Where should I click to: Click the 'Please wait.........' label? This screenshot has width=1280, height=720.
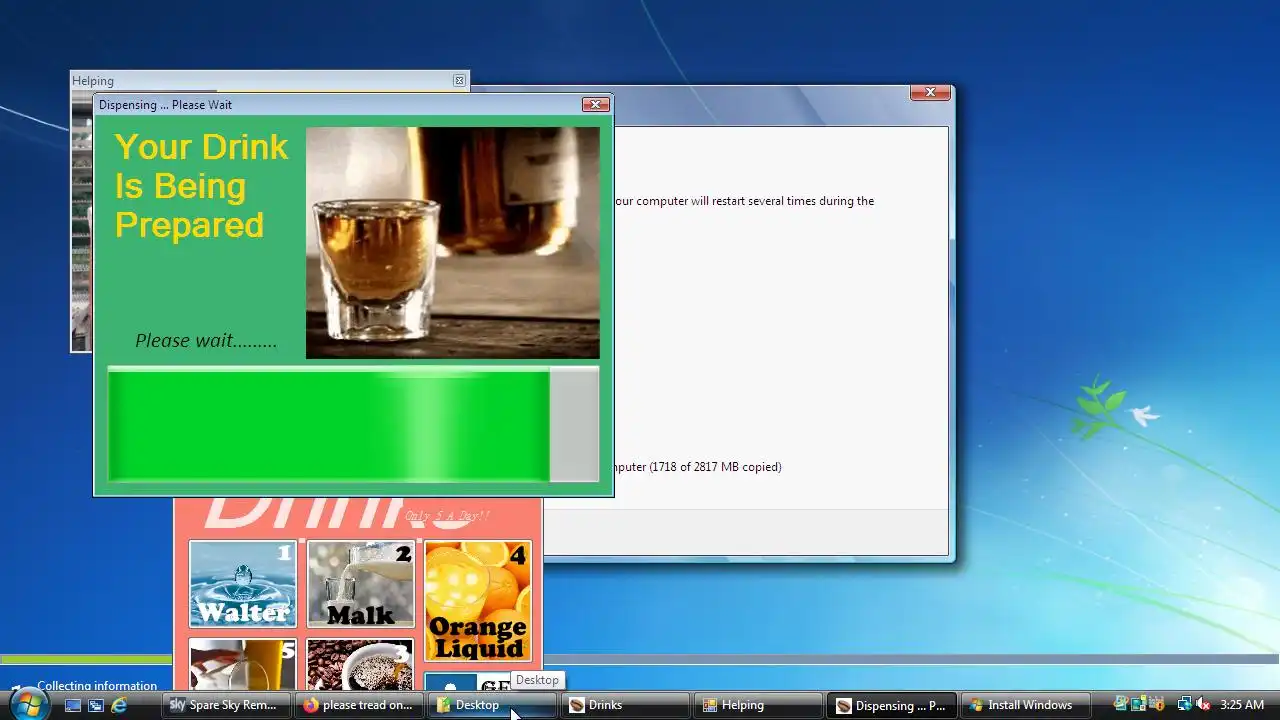click(206, 341)
